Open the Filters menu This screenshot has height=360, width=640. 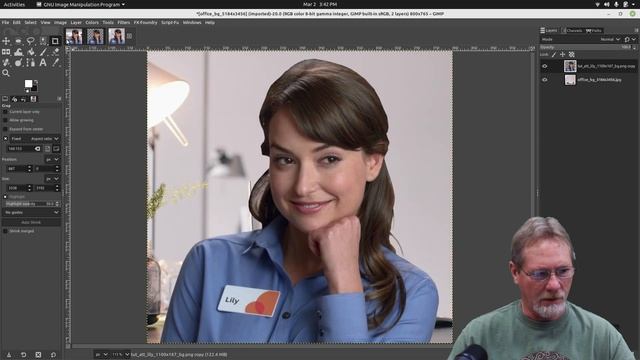point(124,23)
